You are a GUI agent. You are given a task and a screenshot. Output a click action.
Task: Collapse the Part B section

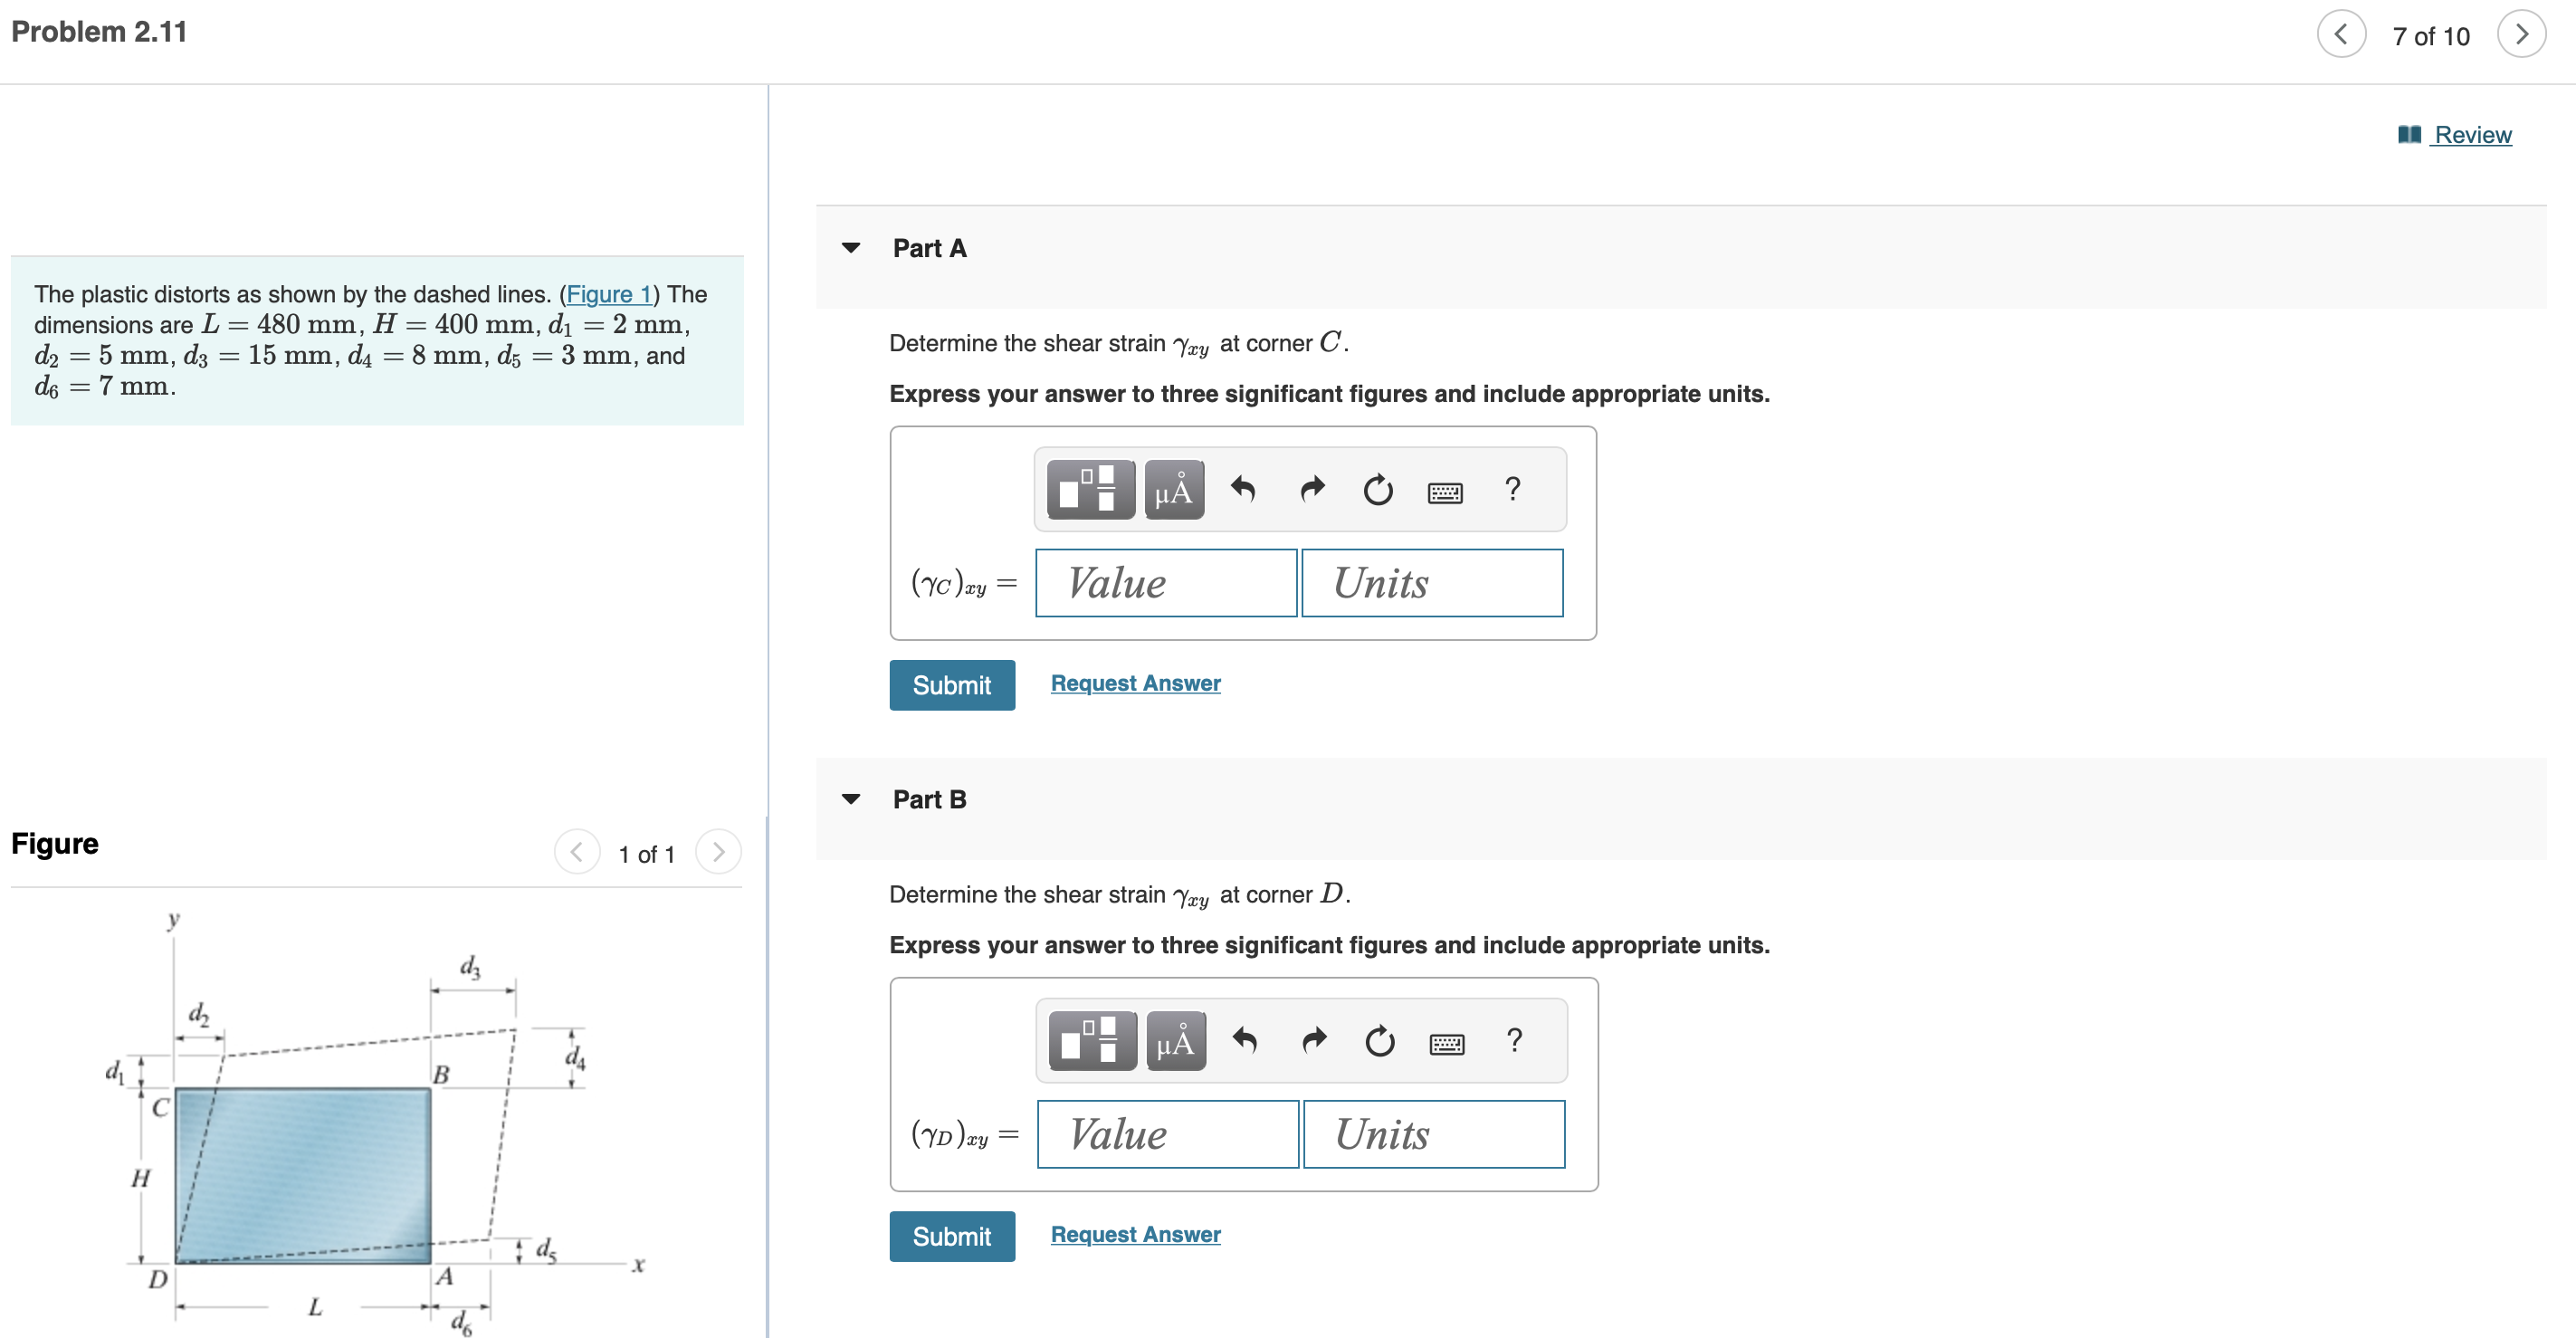851,799
